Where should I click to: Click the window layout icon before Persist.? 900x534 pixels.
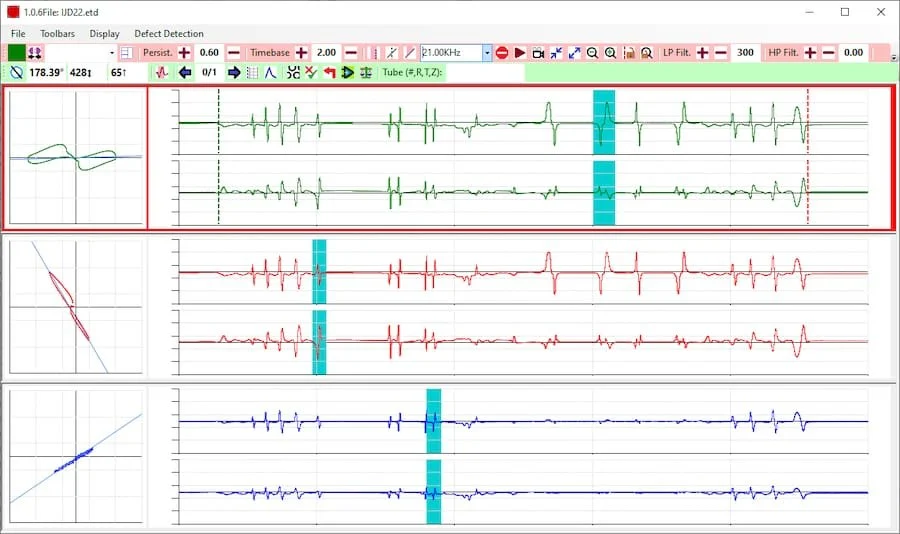coord(127,53)
